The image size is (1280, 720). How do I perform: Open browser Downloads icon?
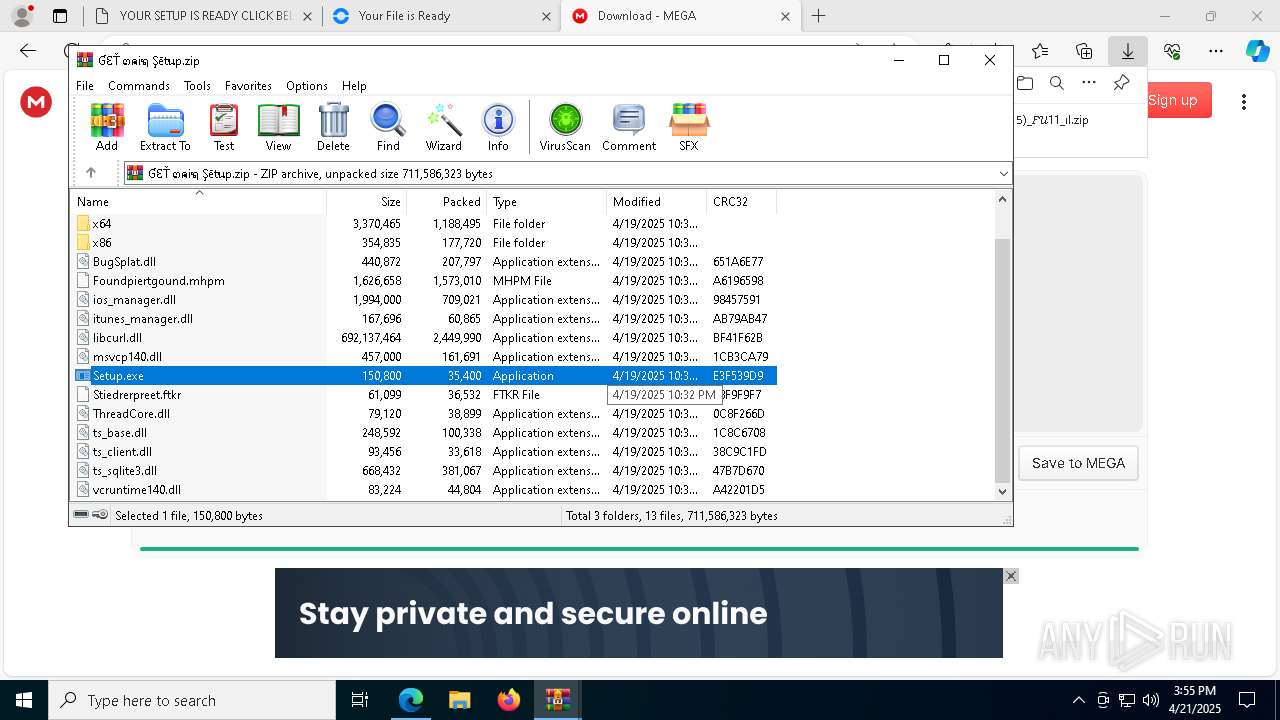point(1128,51)
